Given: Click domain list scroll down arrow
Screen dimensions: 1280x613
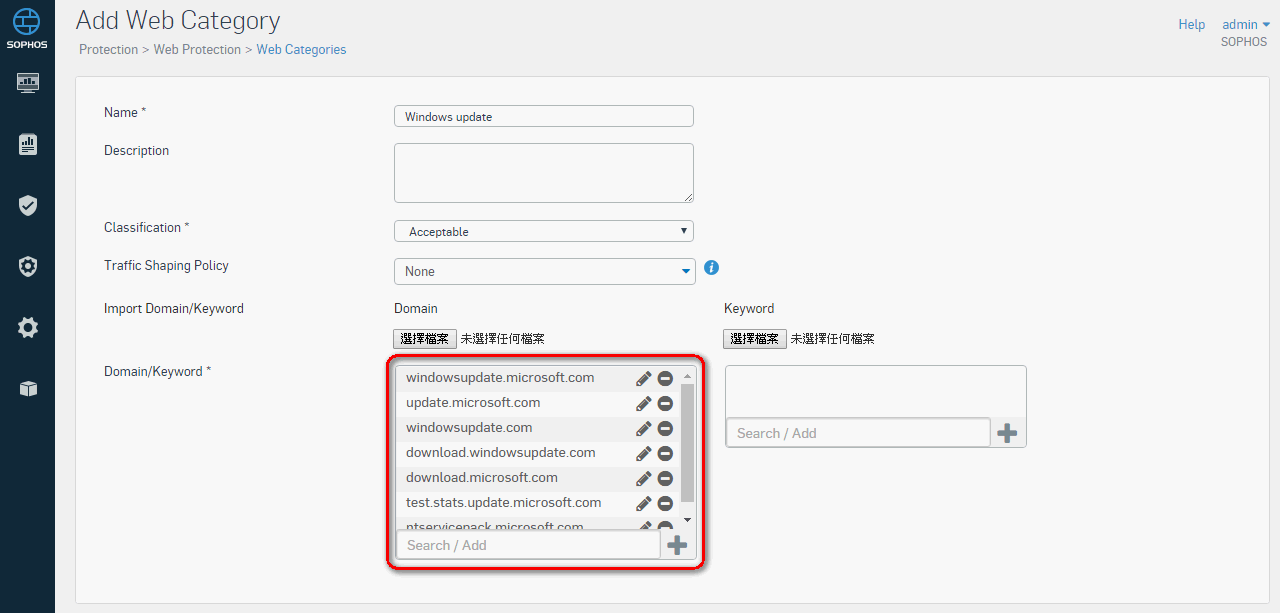Looking at the screenshot, I should coord(687,520).
